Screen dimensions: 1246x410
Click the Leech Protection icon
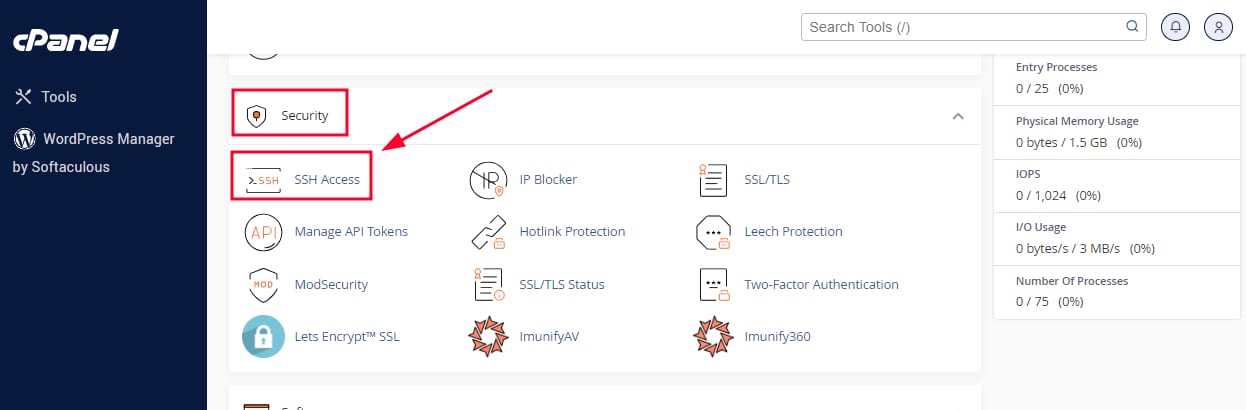[714, 232]
